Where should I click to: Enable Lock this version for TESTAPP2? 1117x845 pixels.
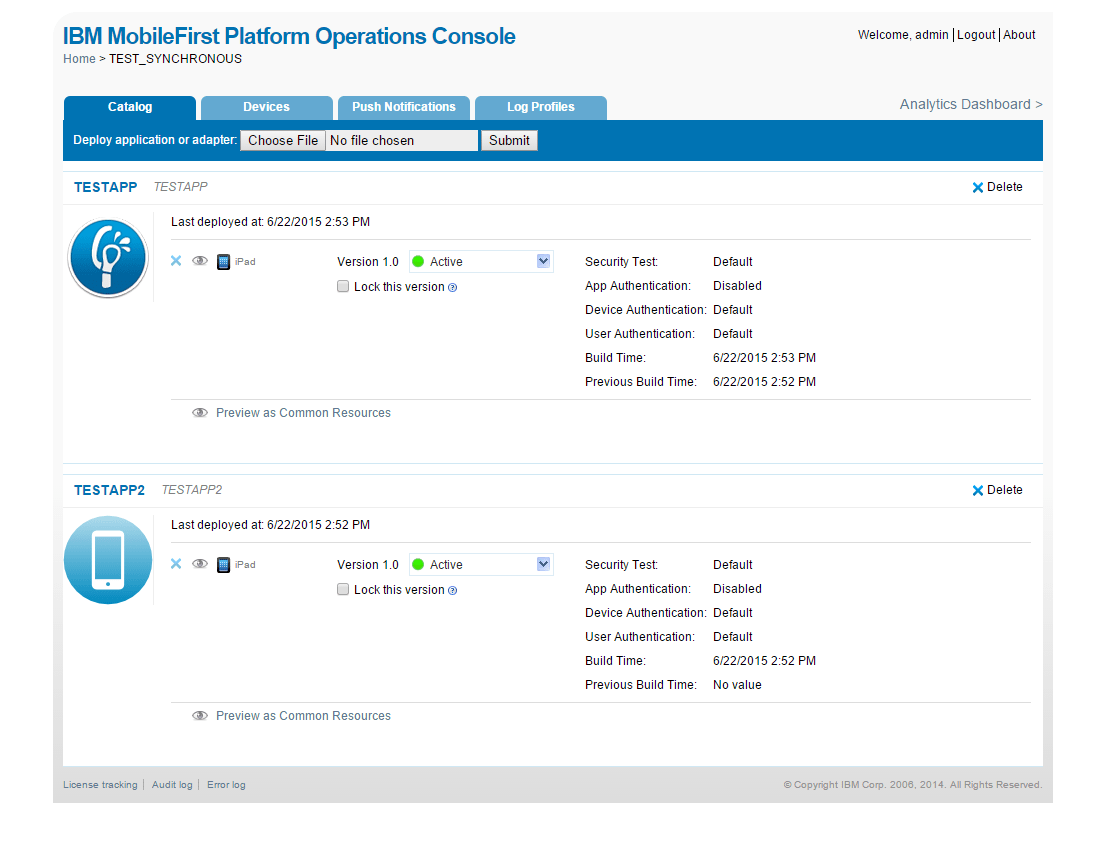coord(343,589)
